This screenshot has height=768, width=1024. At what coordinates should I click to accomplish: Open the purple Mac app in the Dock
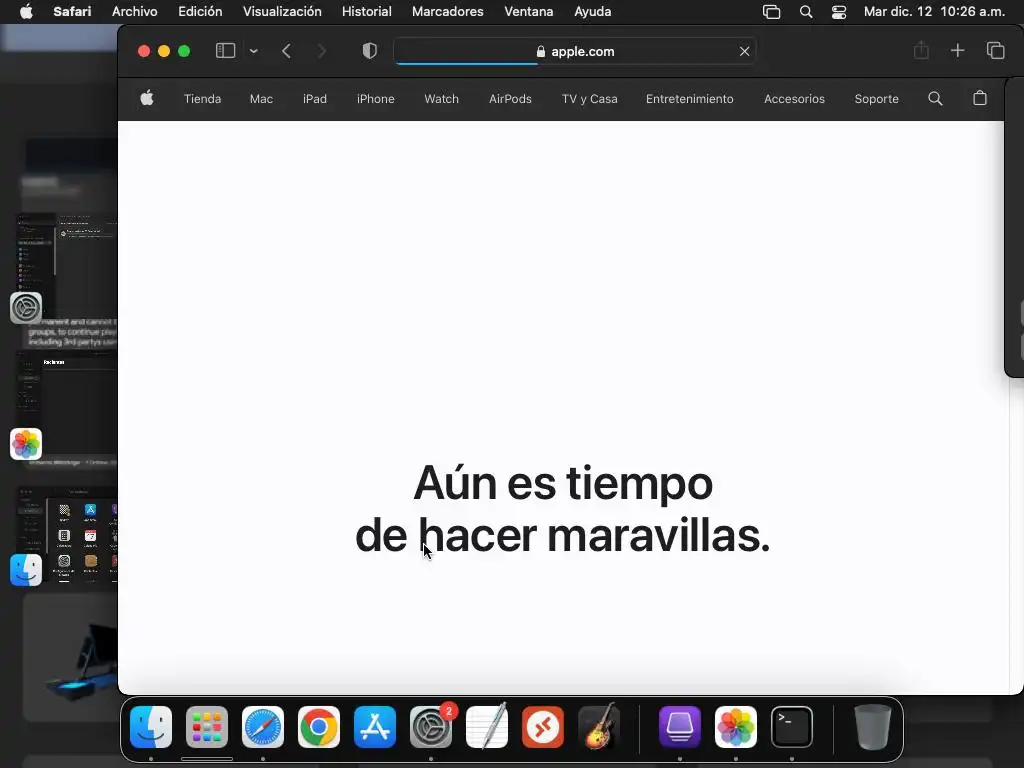pyautogui.click(x=680, y=727)
